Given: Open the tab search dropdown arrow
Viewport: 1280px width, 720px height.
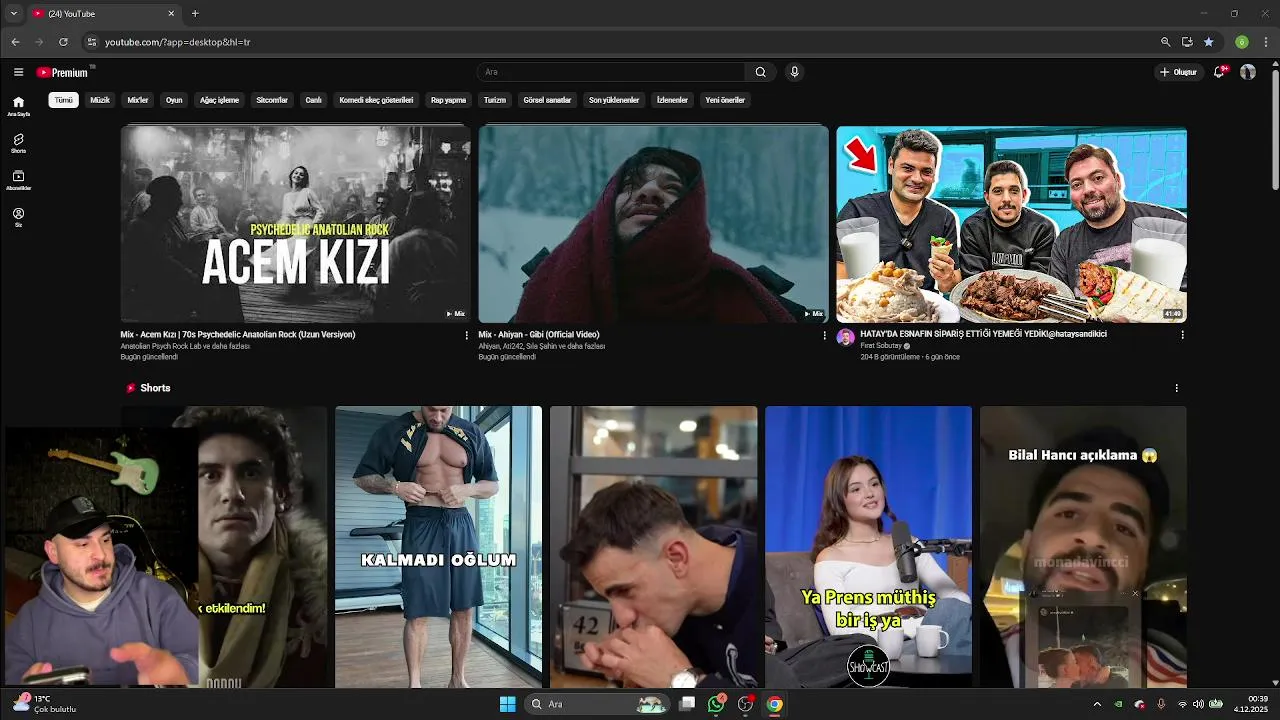Looking at the screenshot, I should (x=13, y=14).
